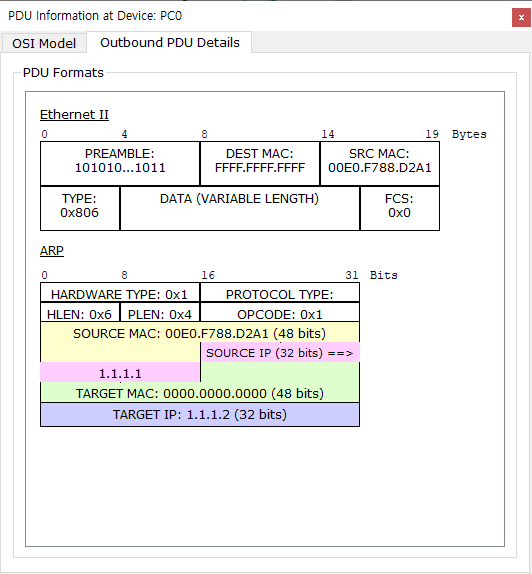
Task: Select the SRC MAC cell in Ethernet II
Action: coord(380,163)
